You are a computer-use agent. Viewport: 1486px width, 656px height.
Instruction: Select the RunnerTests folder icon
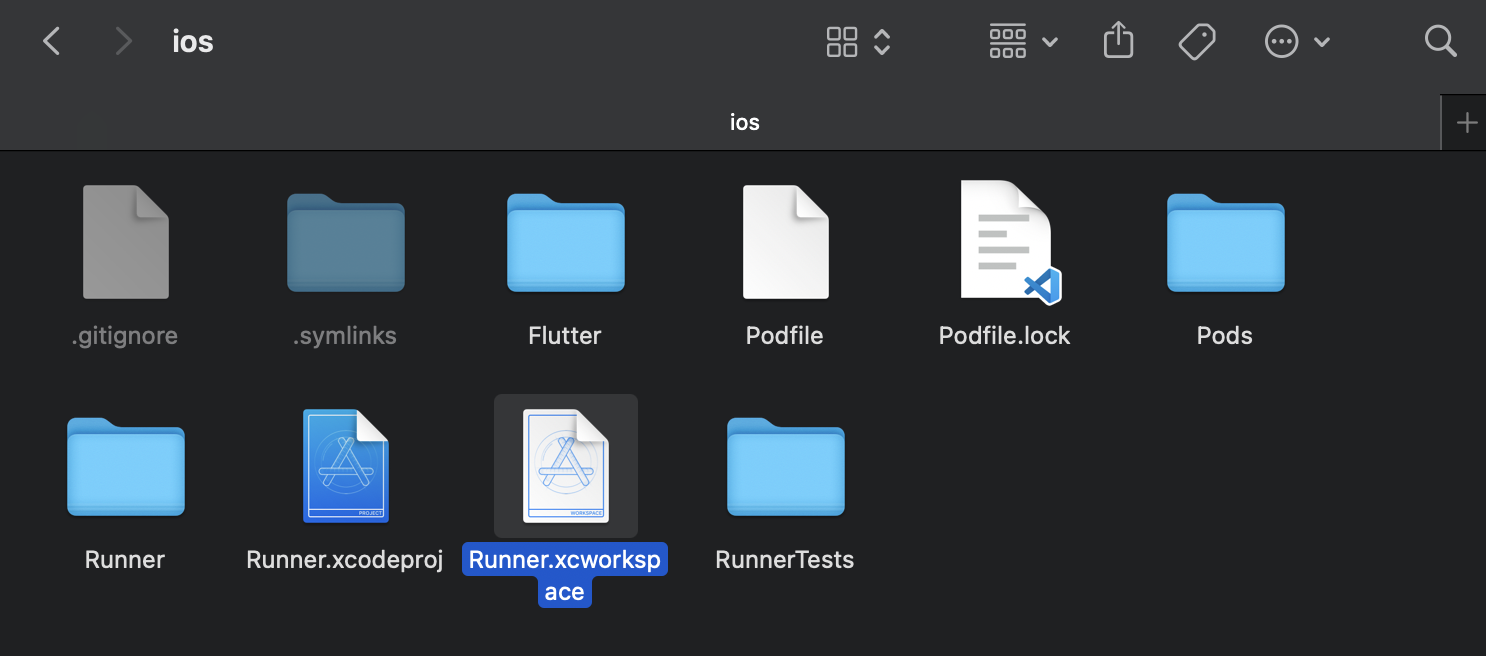pyautogui.click(x=786, y=466)
